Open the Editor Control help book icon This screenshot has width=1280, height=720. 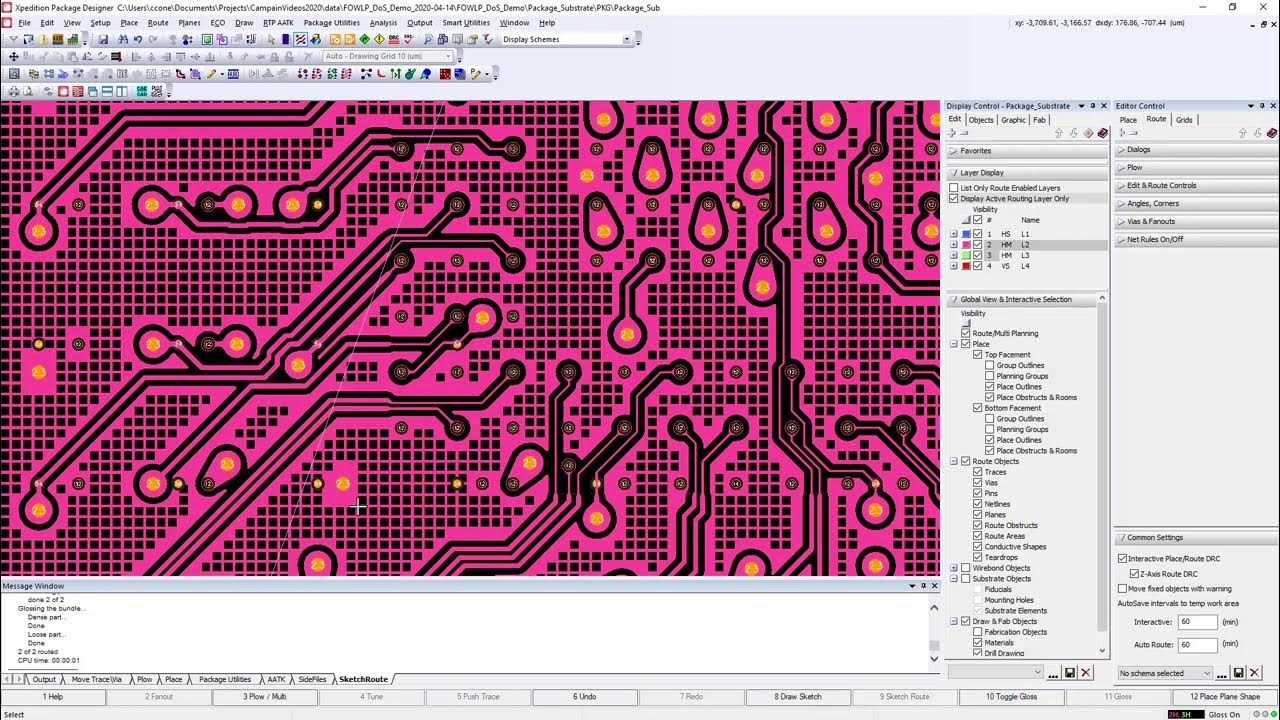point(1272,132)
